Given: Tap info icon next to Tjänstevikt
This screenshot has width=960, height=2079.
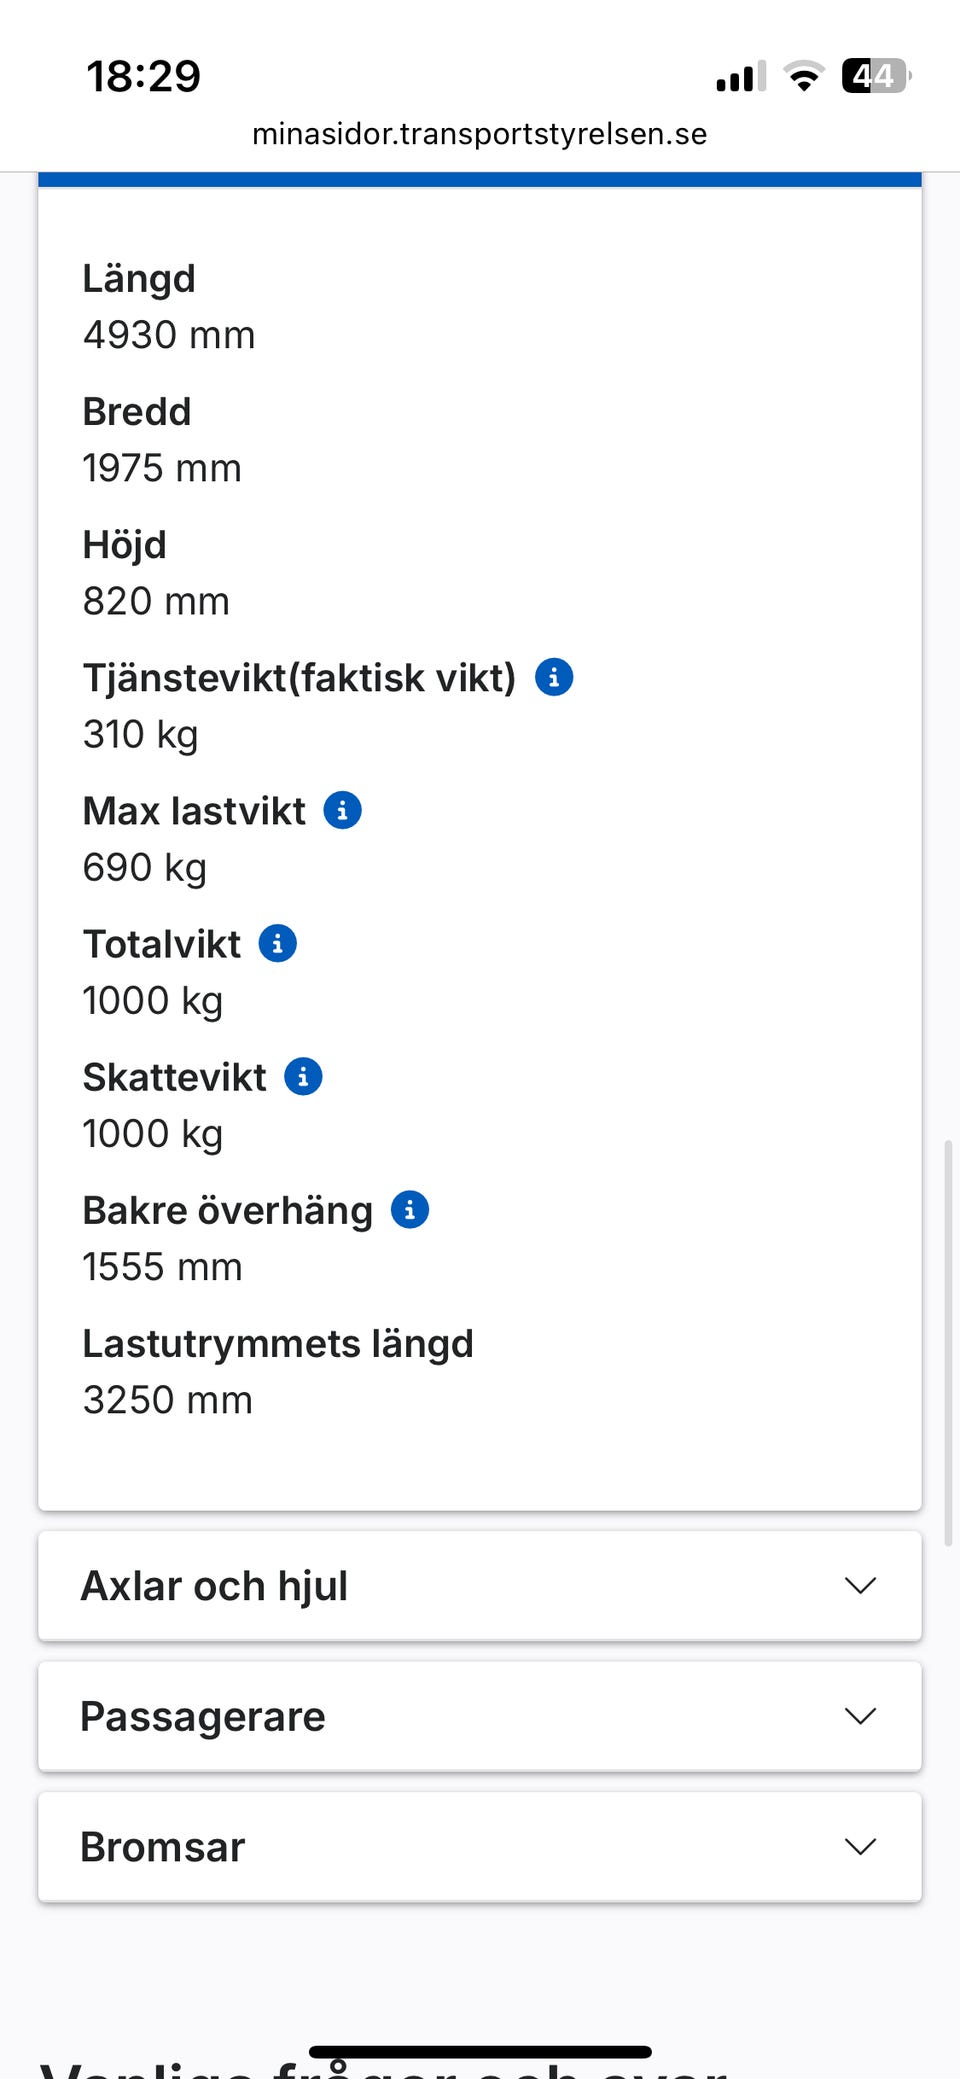Looking at the screenshot, I should coord(554,678).
